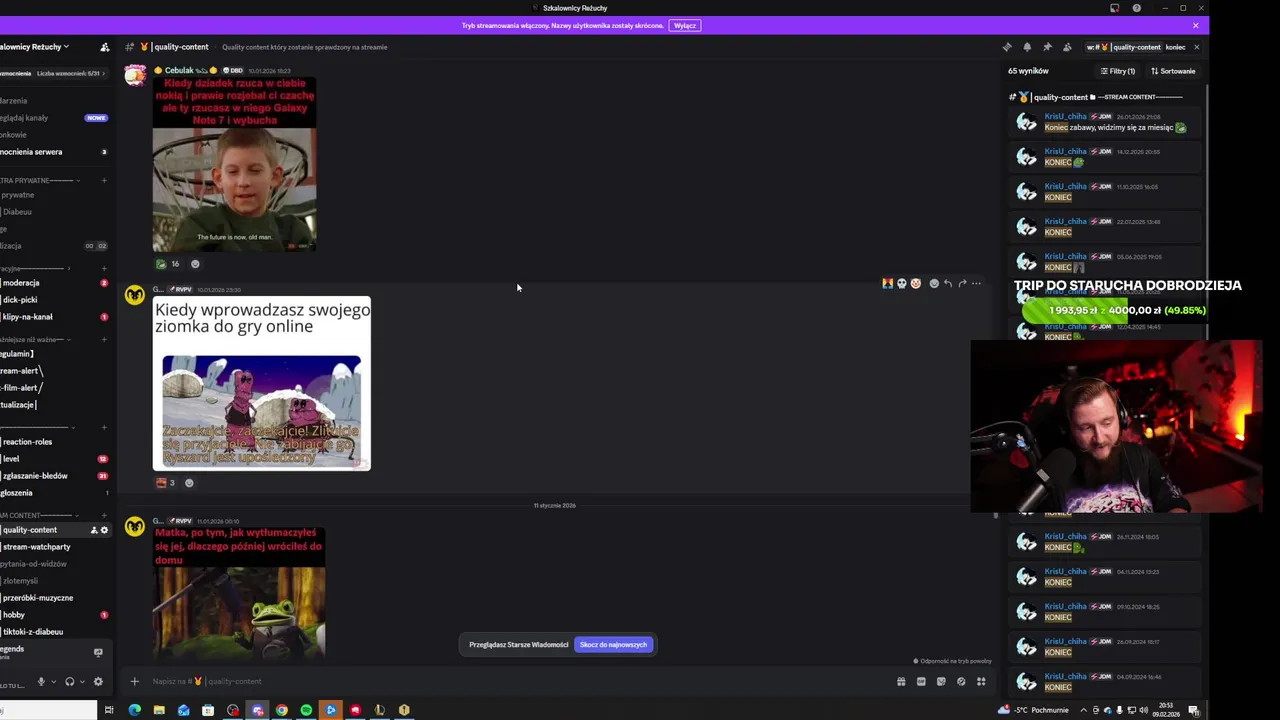Screen dimensions: 1280x720
Task: Create invite for quality-content channel
Action: [95, 530]
